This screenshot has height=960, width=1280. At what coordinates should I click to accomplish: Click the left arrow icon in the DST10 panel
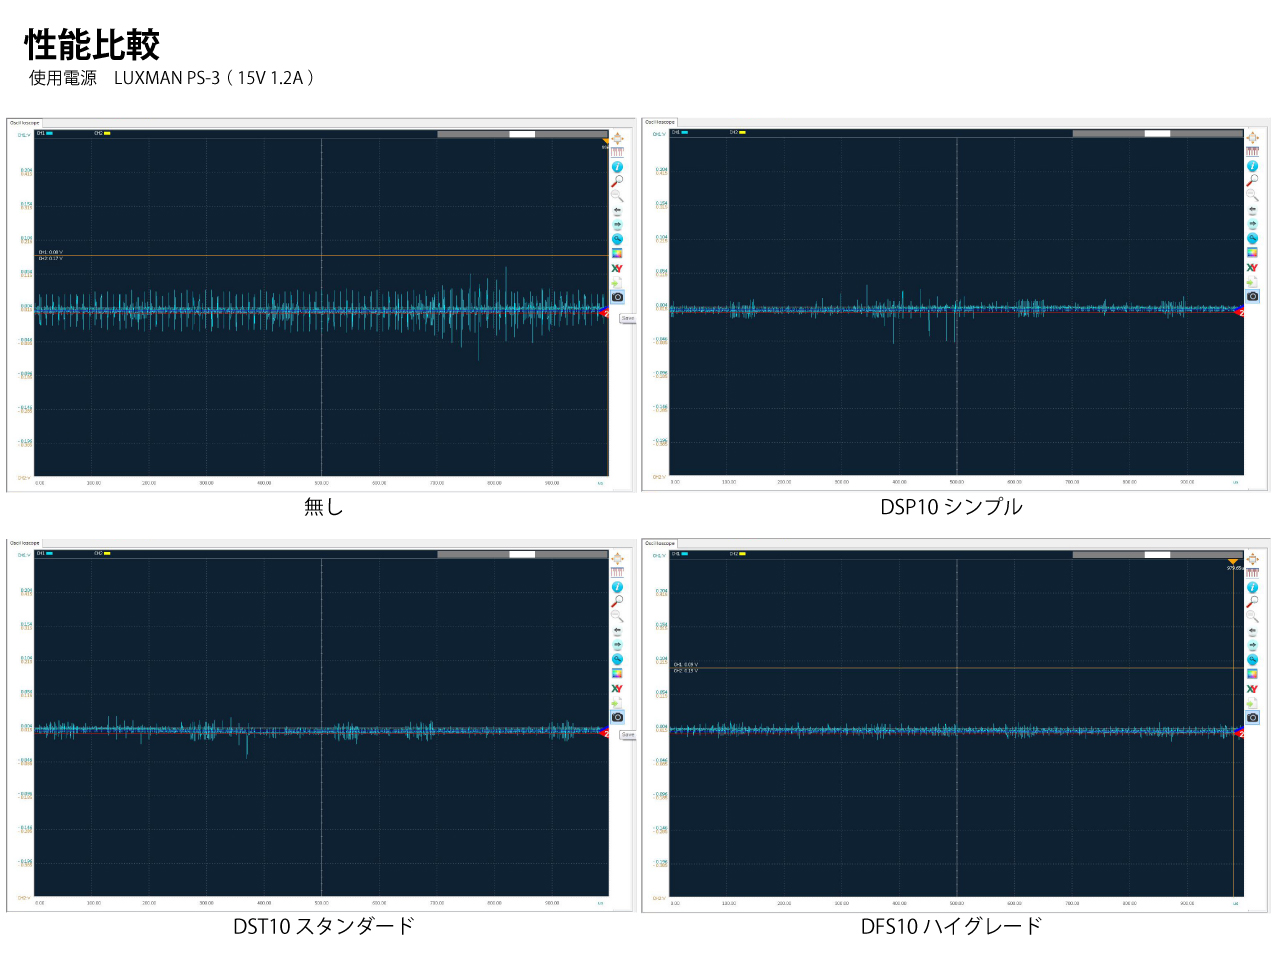[x=617, y=631]
